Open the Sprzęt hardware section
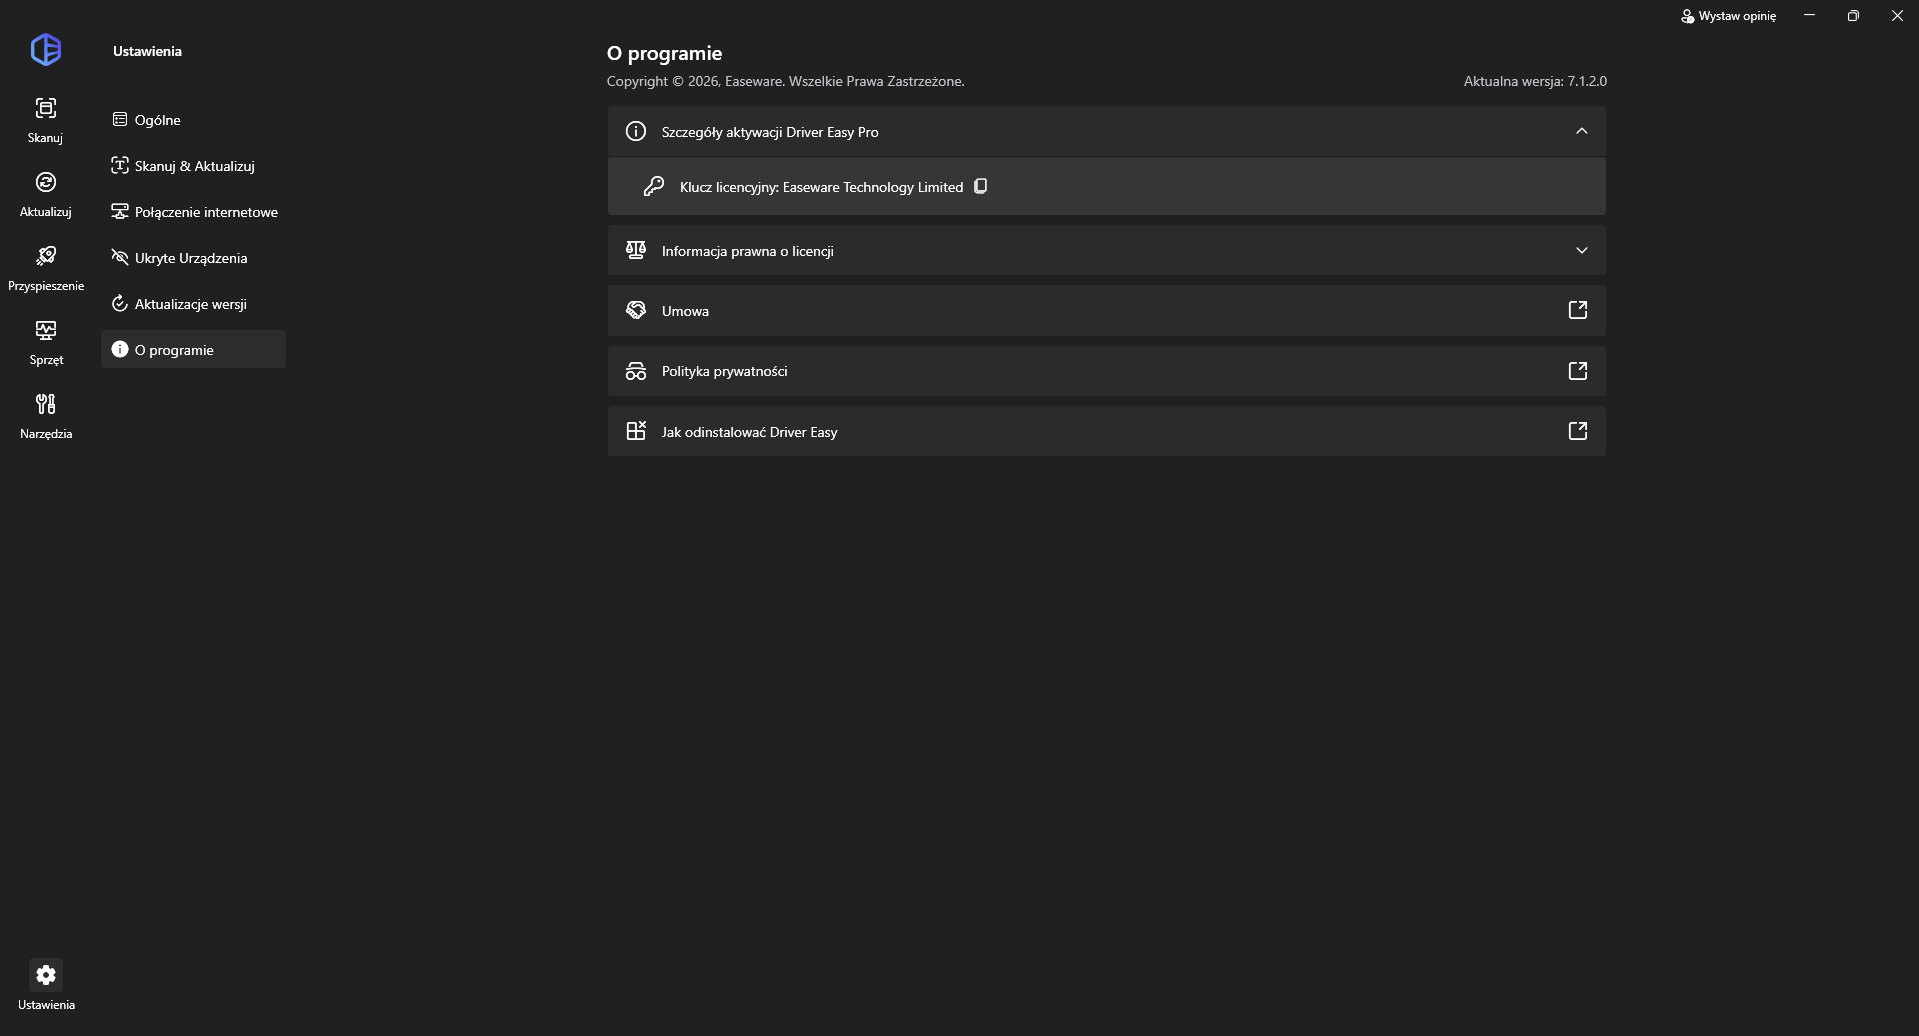Viewport: 1919px width, 1036px height. click(45, 342)
